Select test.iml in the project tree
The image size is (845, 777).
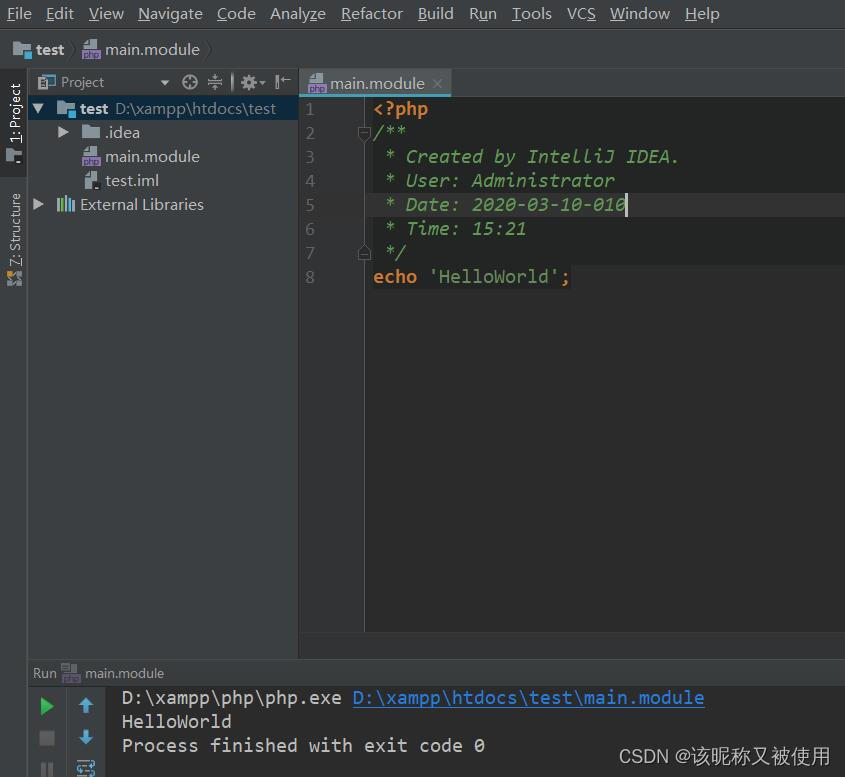131,180
